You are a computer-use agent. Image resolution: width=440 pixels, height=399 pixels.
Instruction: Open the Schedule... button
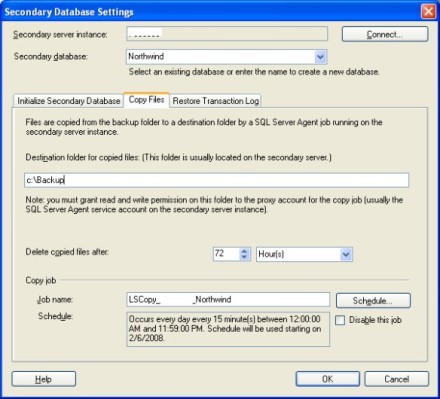click(x=373, y=301)
